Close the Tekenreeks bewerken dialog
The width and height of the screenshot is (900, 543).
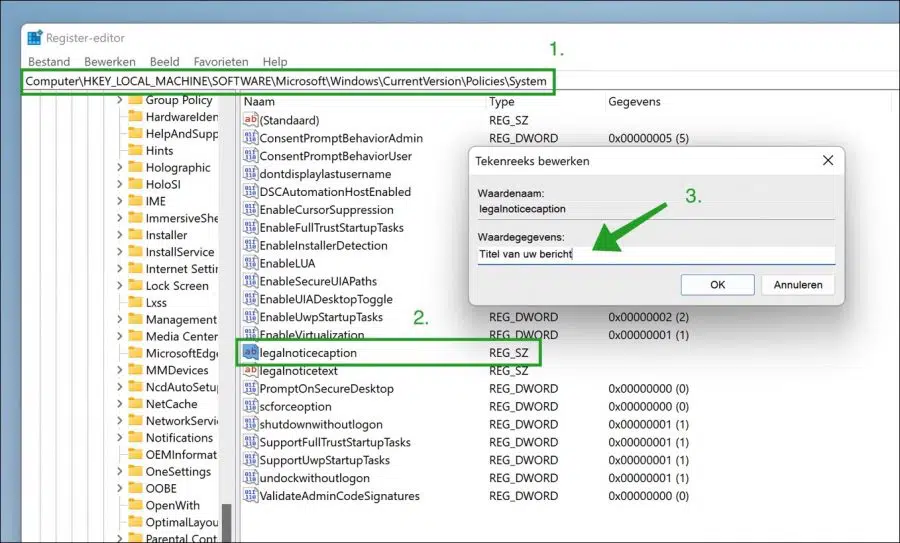[828, 160]
